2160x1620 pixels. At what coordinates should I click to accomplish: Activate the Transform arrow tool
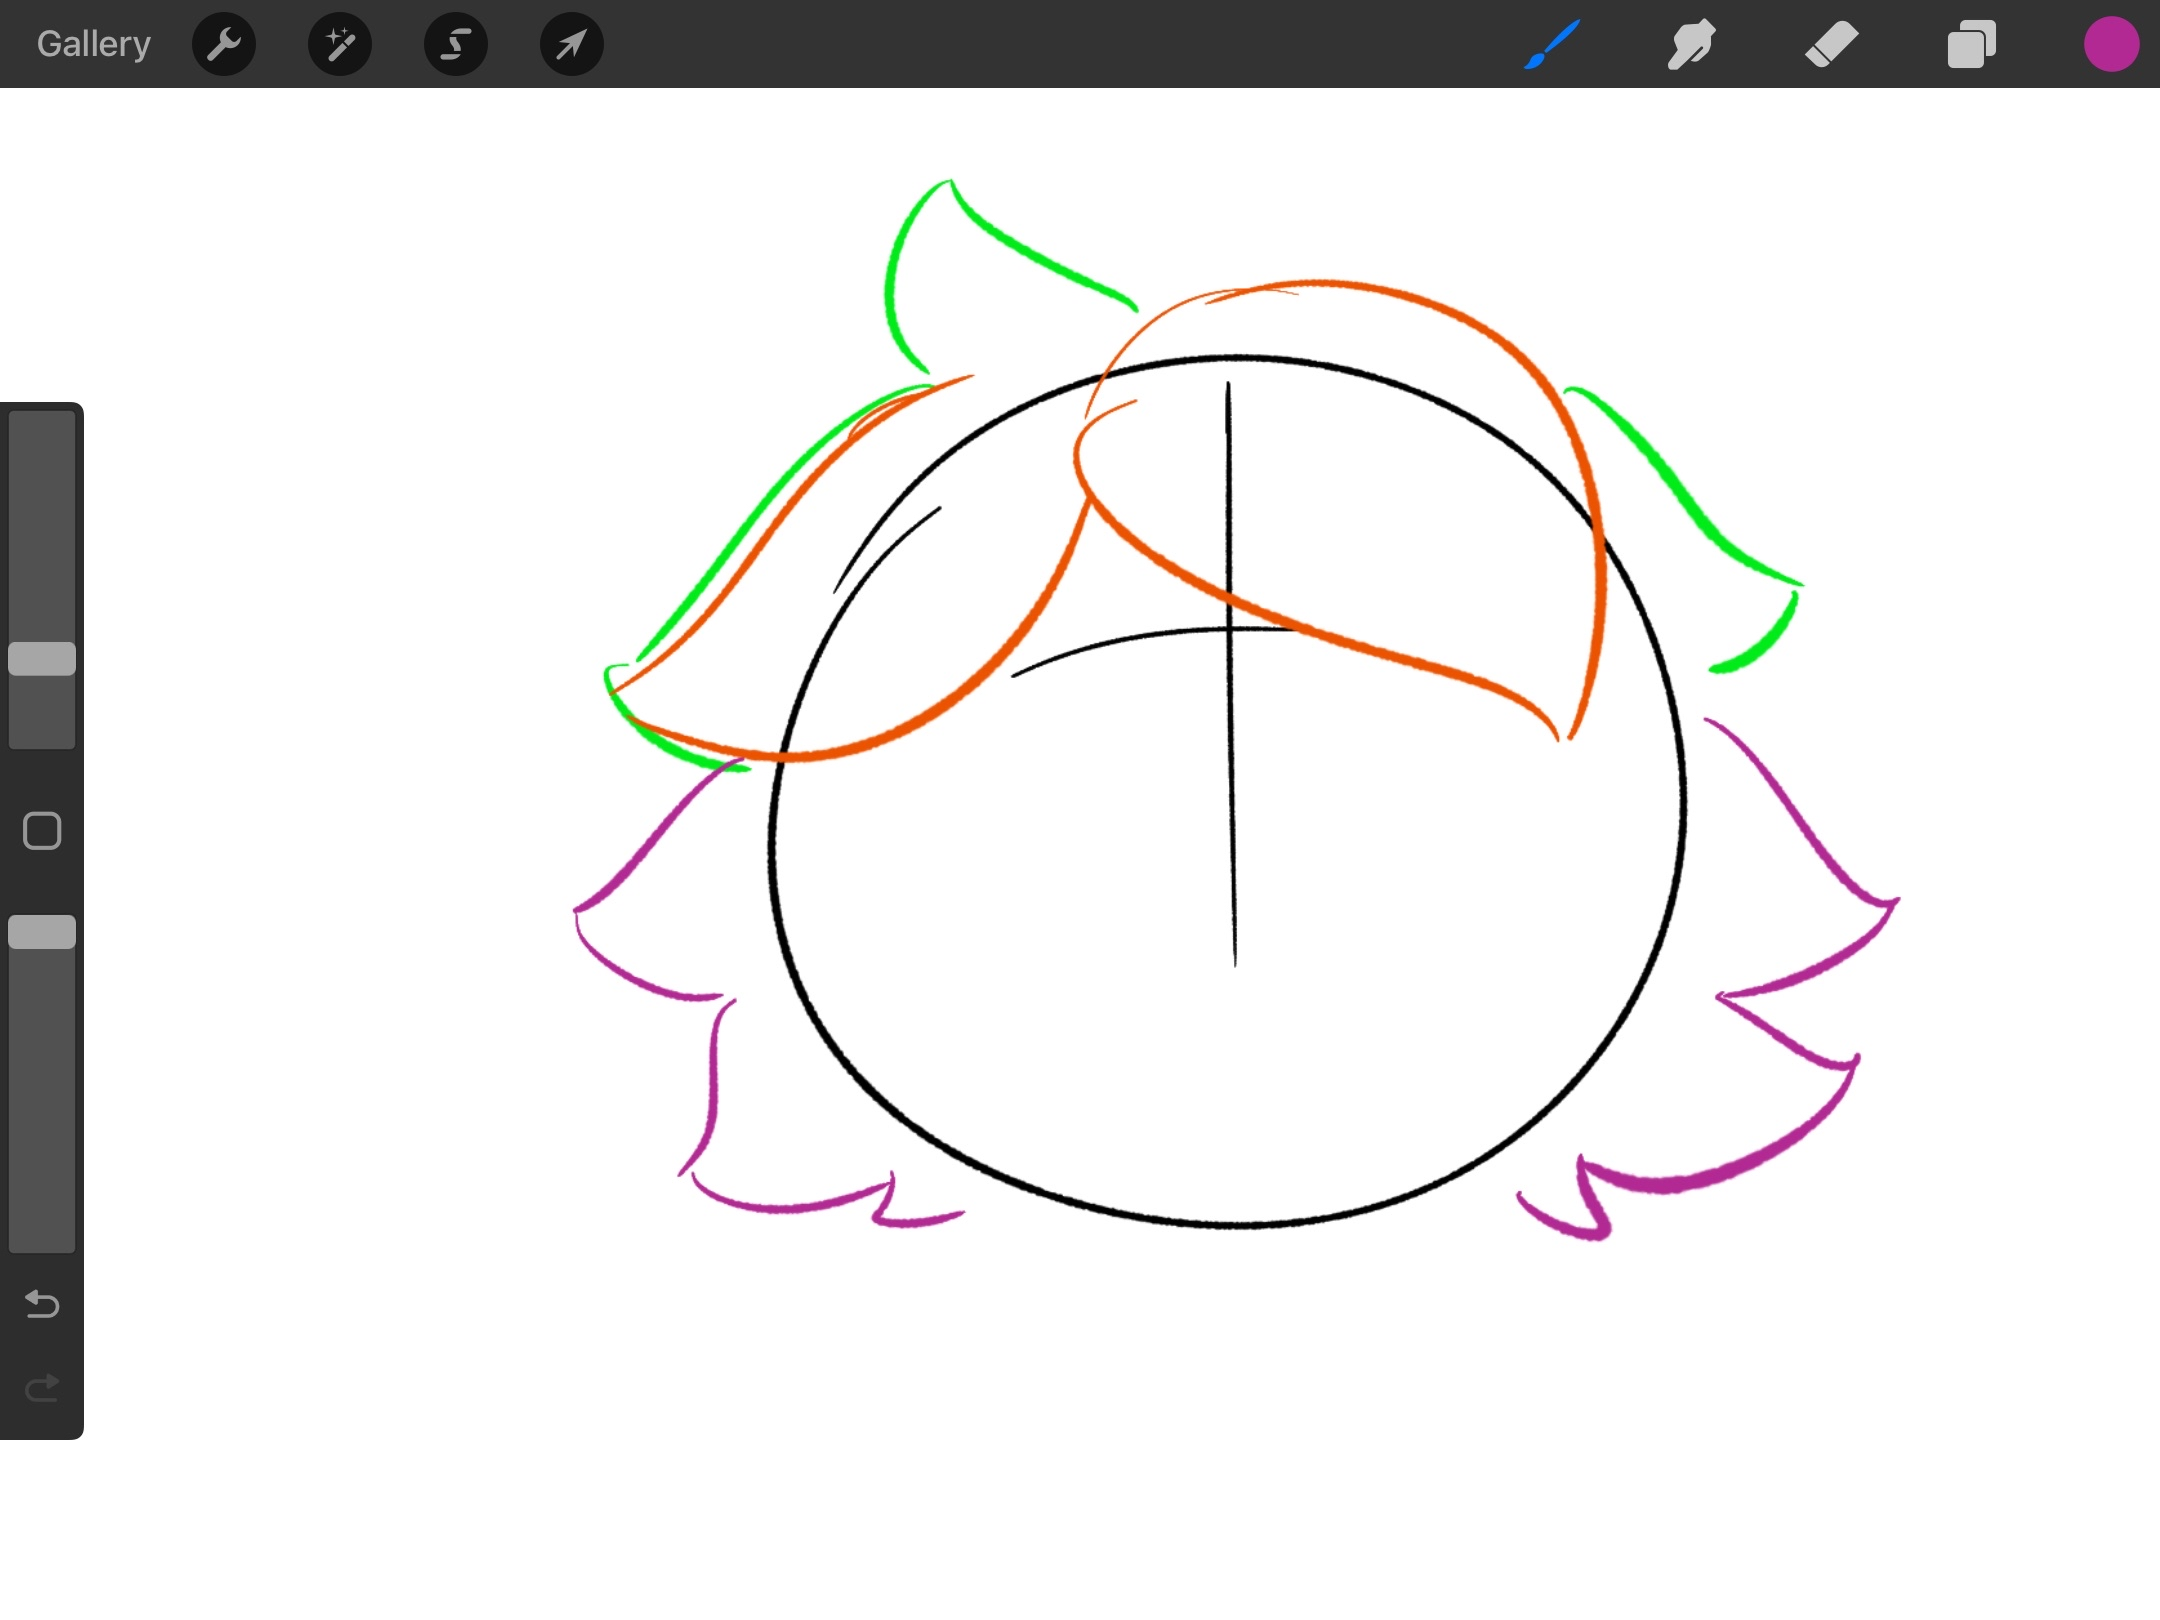coord(571,45)
